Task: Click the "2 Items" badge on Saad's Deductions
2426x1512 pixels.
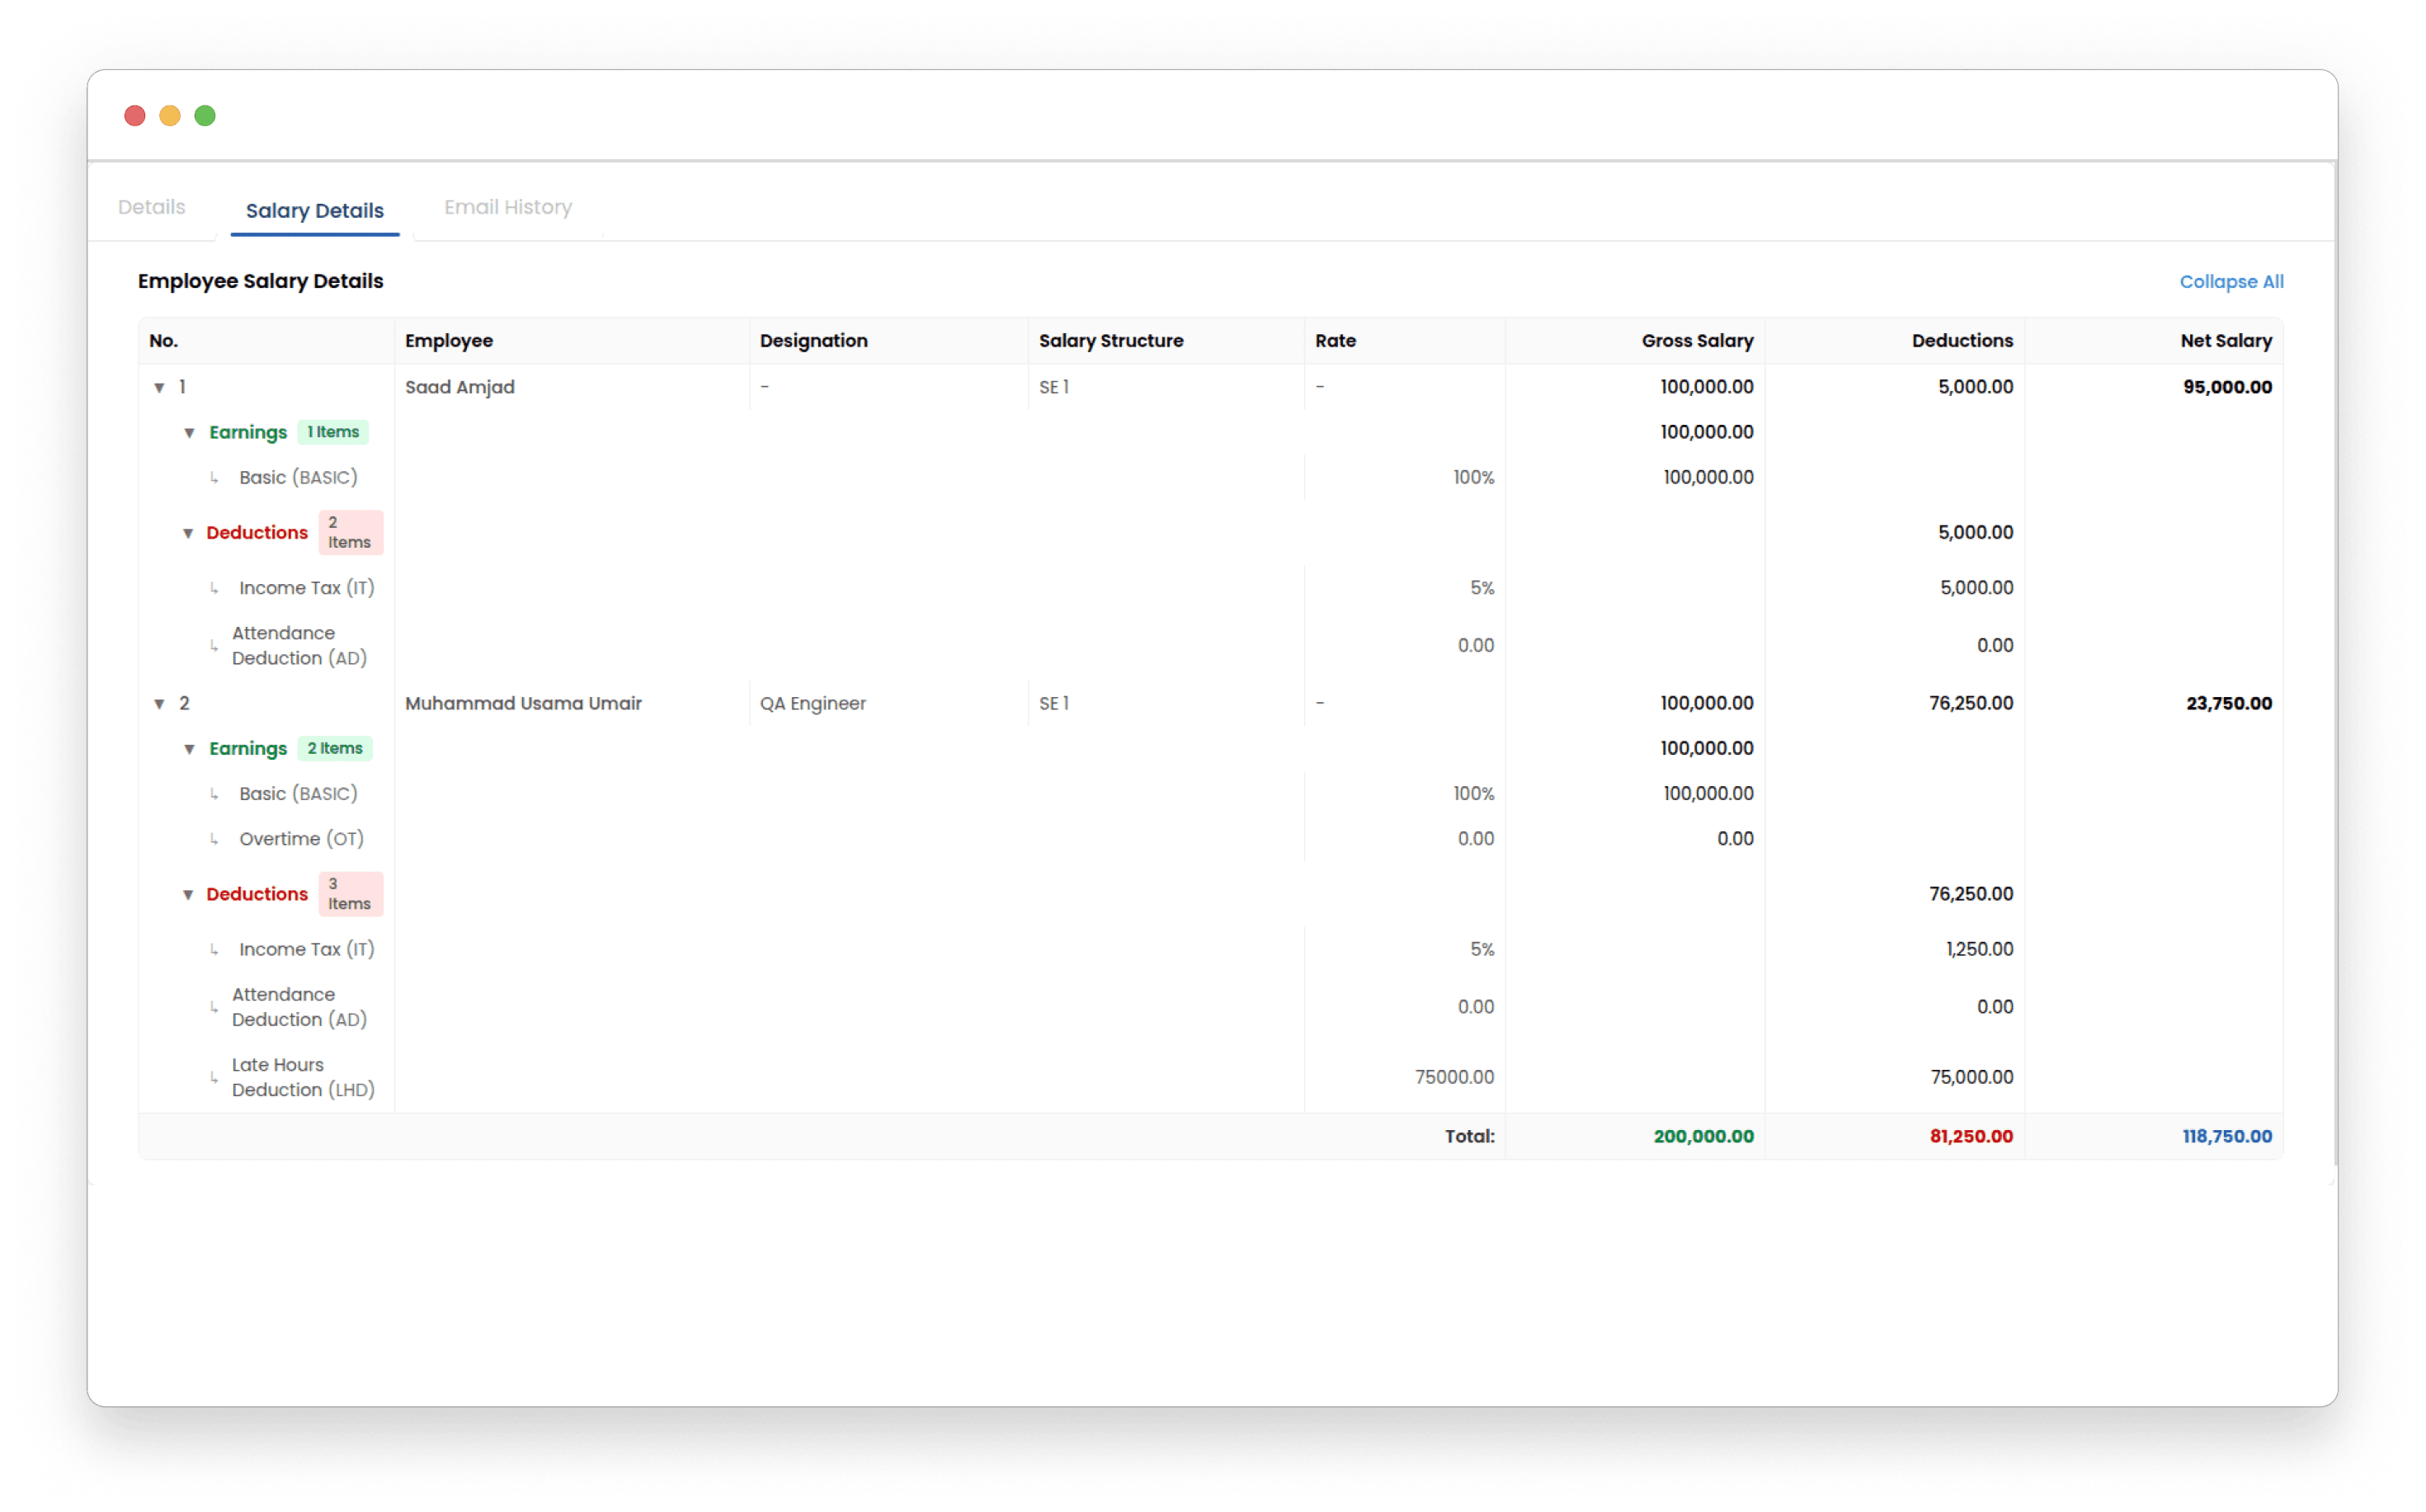Action: pyautogui.click(x=350, y=532)
